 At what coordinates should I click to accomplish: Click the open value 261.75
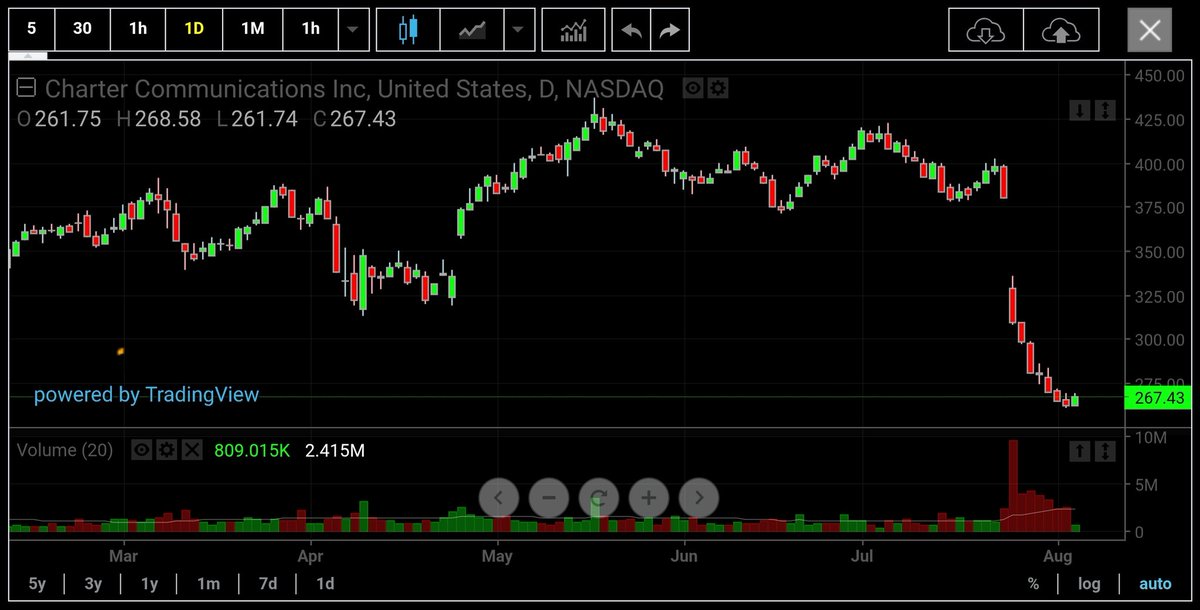pyautogui.click(x=67, y=119)
